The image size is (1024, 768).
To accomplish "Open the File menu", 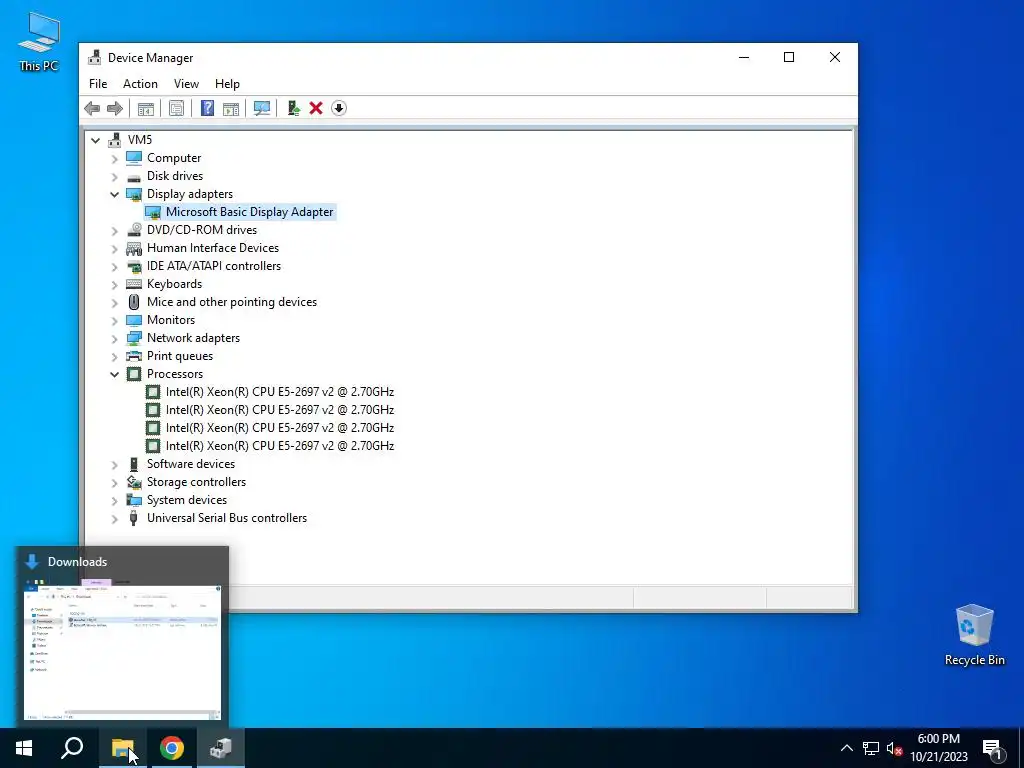I will (x=98, y=84).
